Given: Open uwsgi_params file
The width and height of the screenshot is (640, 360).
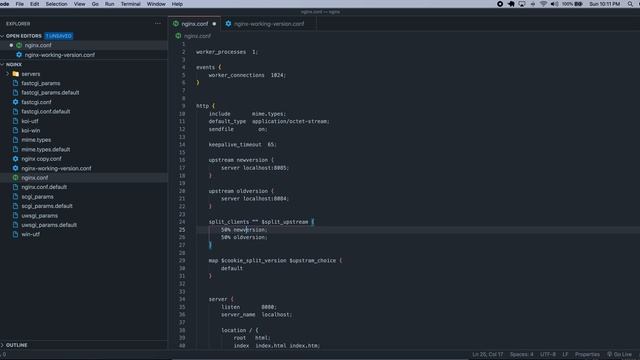Looking at the screenshot, I should click(40, 216).
